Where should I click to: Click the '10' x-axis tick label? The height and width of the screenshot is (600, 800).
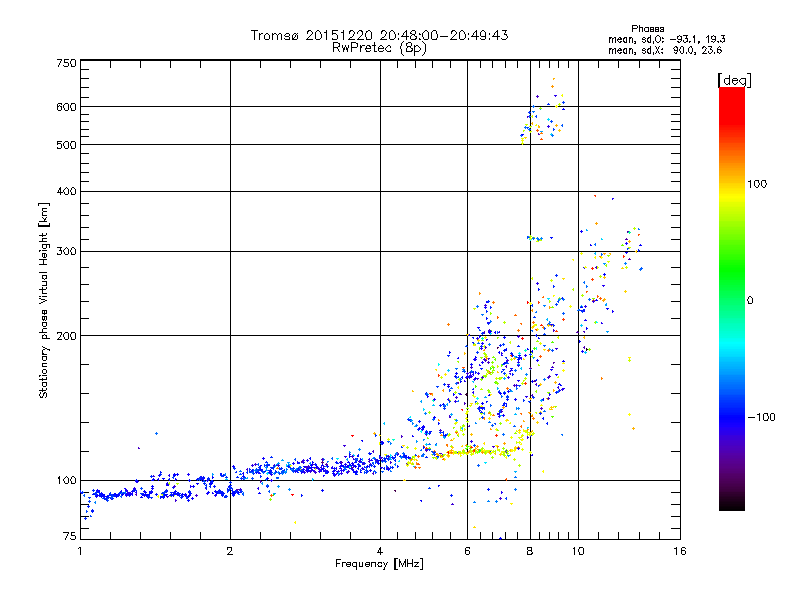point(578,551)
